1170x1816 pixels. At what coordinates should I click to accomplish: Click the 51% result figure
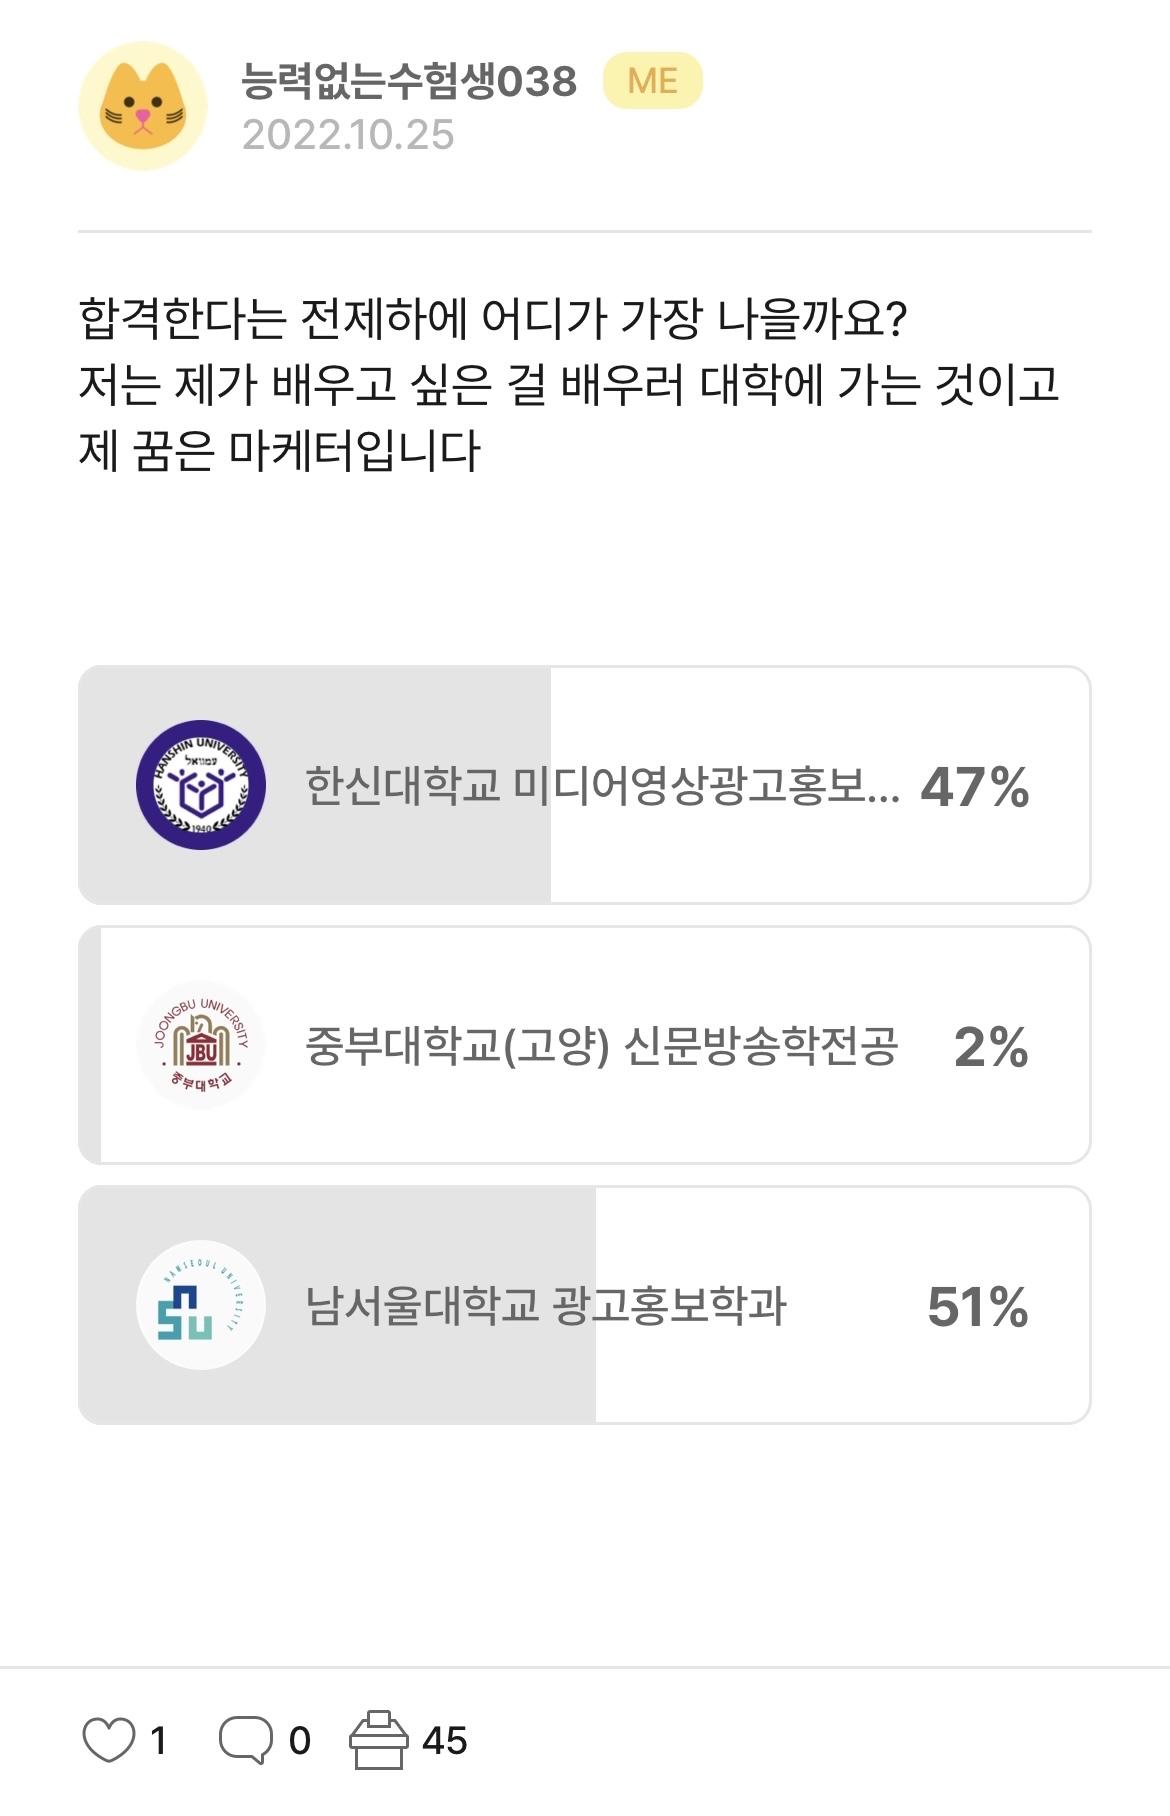pos(977,1307)
